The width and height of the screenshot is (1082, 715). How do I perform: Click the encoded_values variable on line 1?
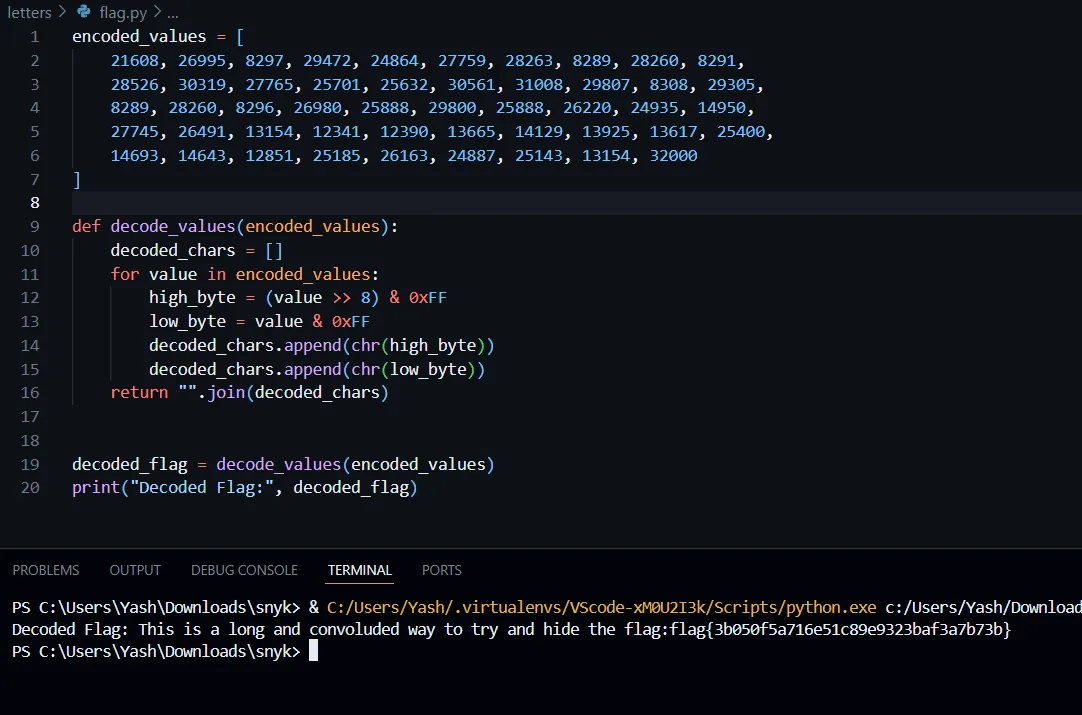(139, 36)
